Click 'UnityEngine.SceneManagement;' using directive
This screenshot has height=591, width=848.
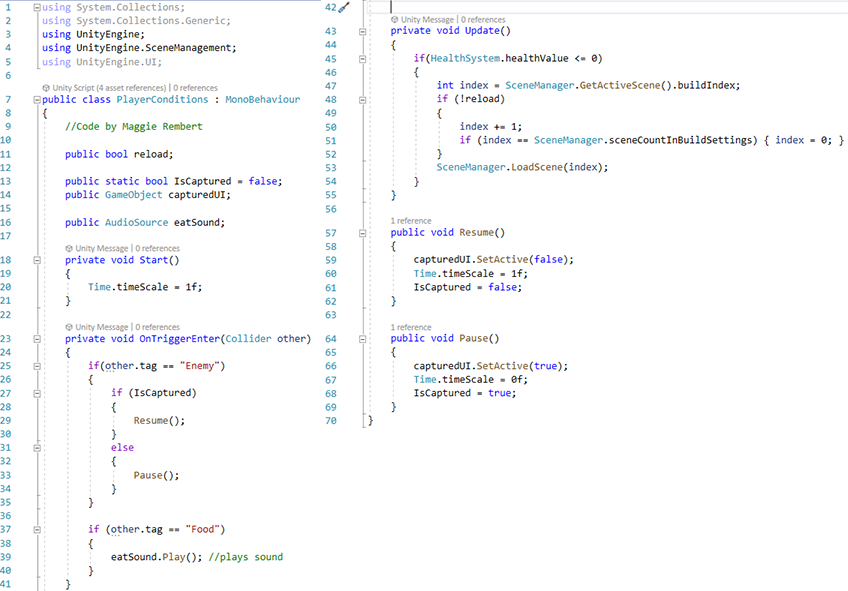[156, 48]
